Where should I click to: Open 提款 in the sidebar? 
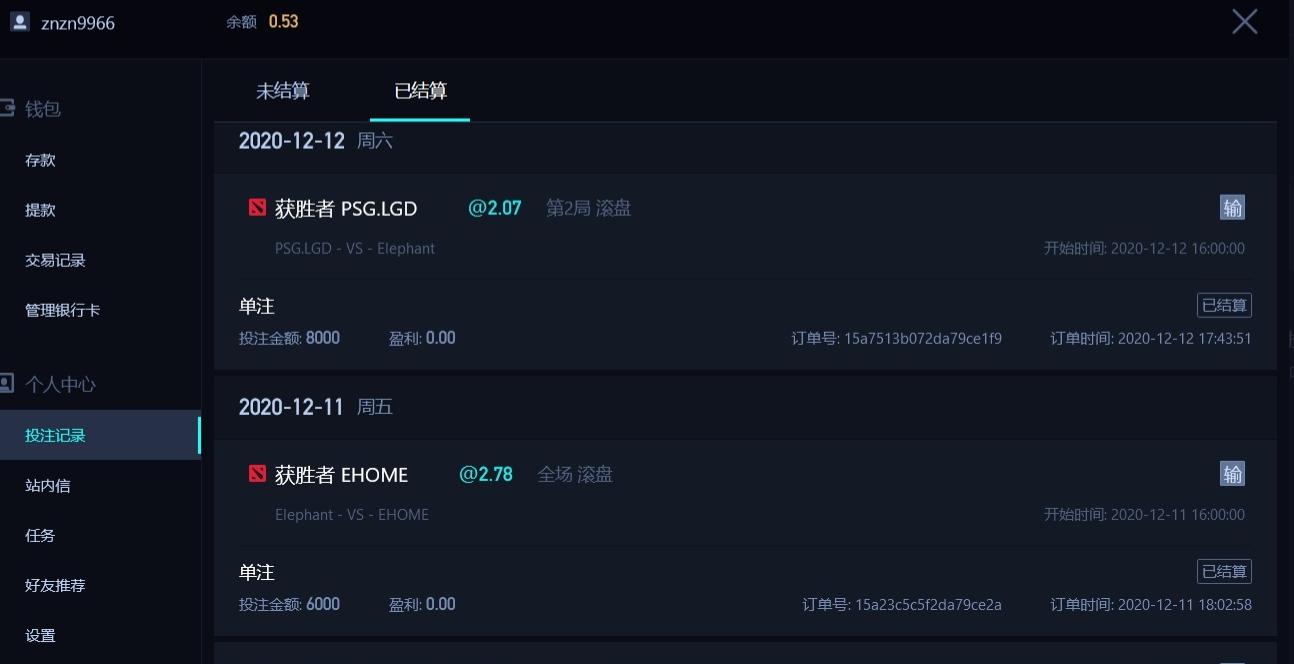(42, 210)
